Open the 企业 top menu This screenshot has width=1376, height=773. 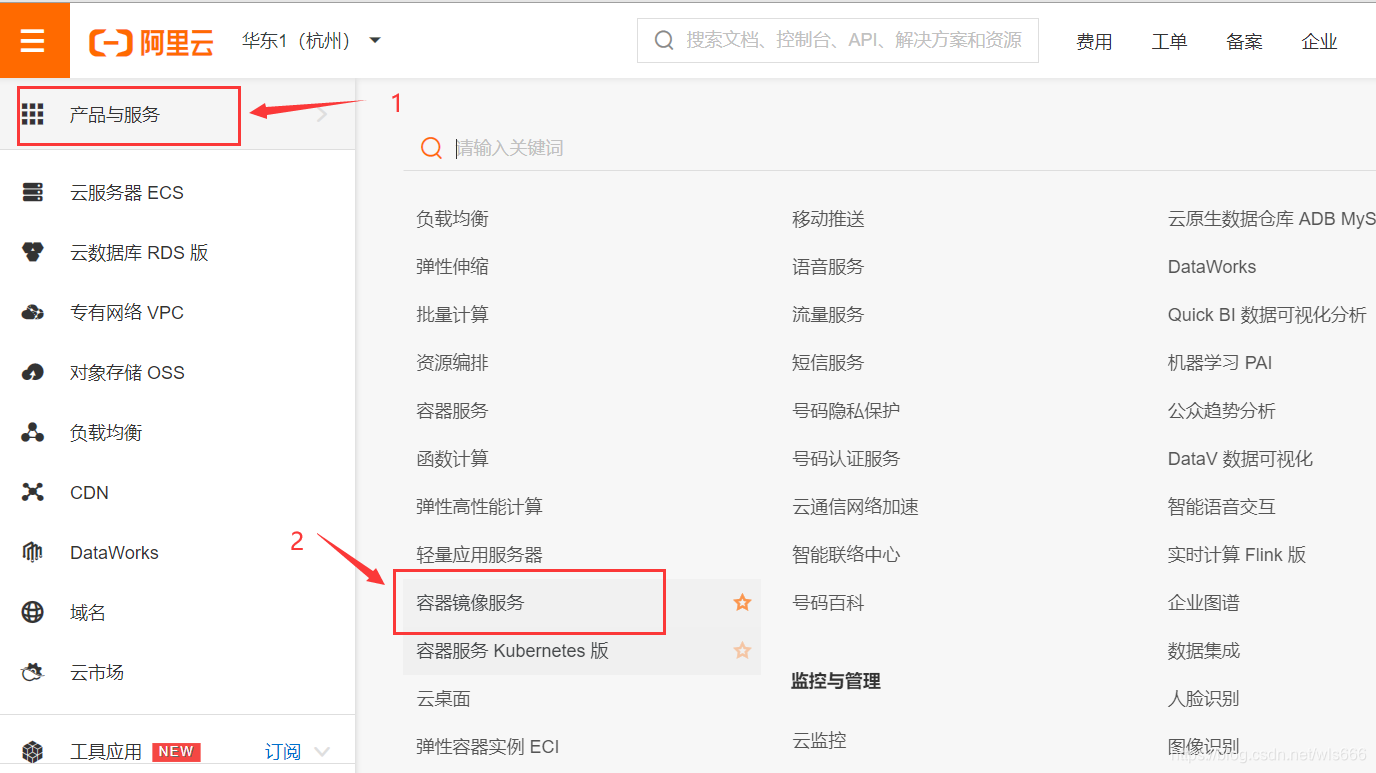[x=1319, y=42]
